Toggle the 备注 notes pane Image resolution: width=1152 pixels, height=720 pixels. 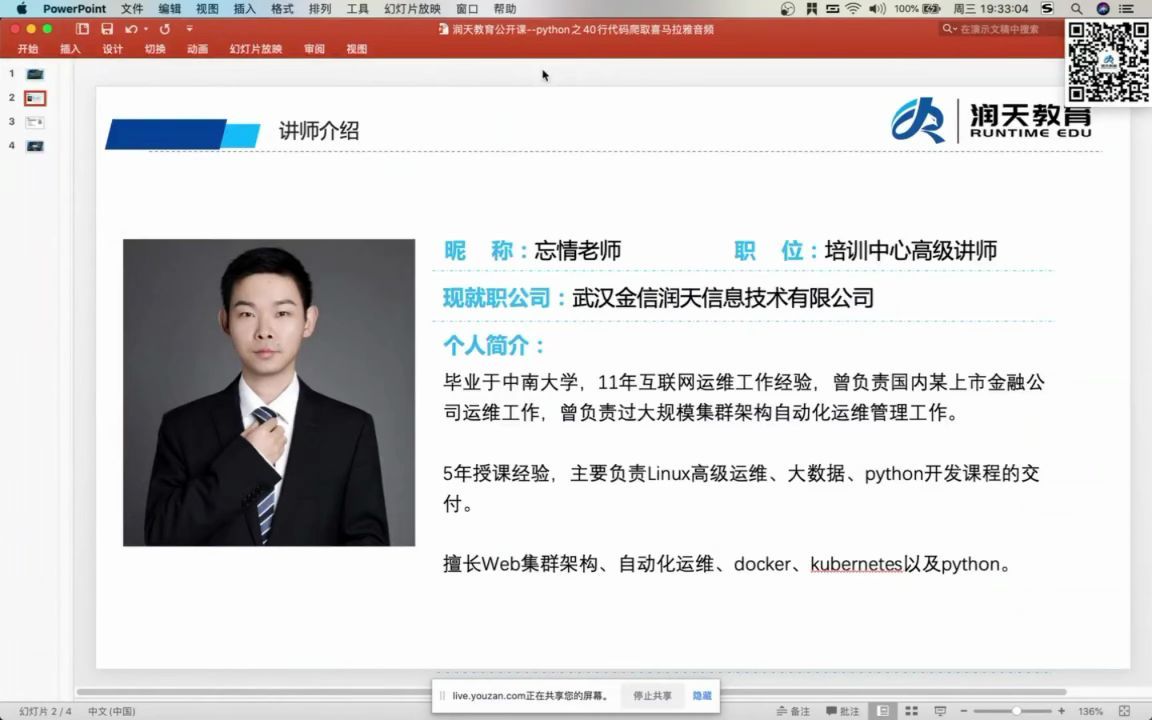(795, 711)
